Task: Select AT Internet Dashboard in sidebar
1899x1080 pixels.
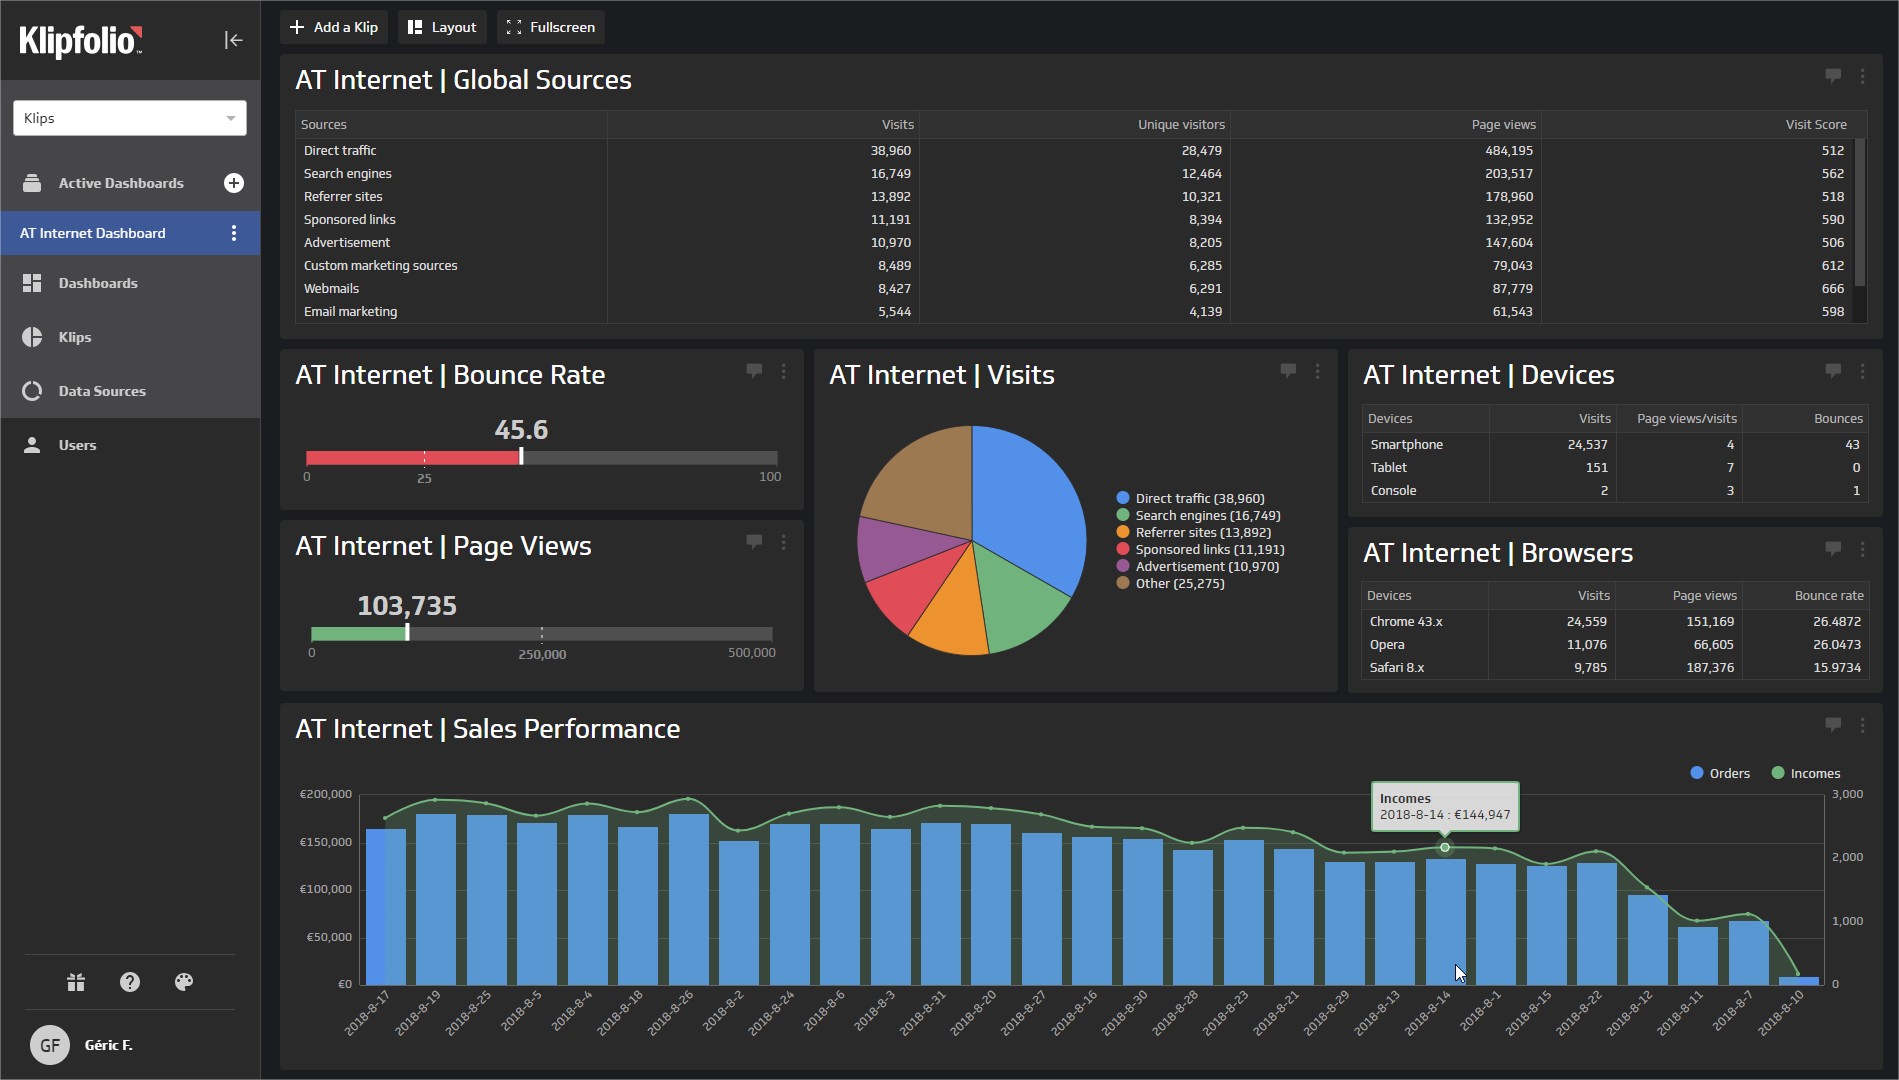Action: (93, 233)
